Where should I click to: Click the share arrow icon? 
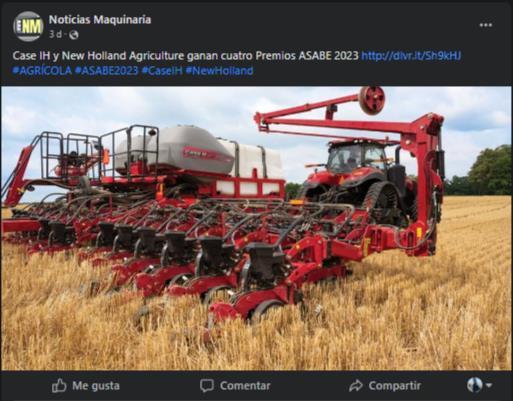coord(356,386)
